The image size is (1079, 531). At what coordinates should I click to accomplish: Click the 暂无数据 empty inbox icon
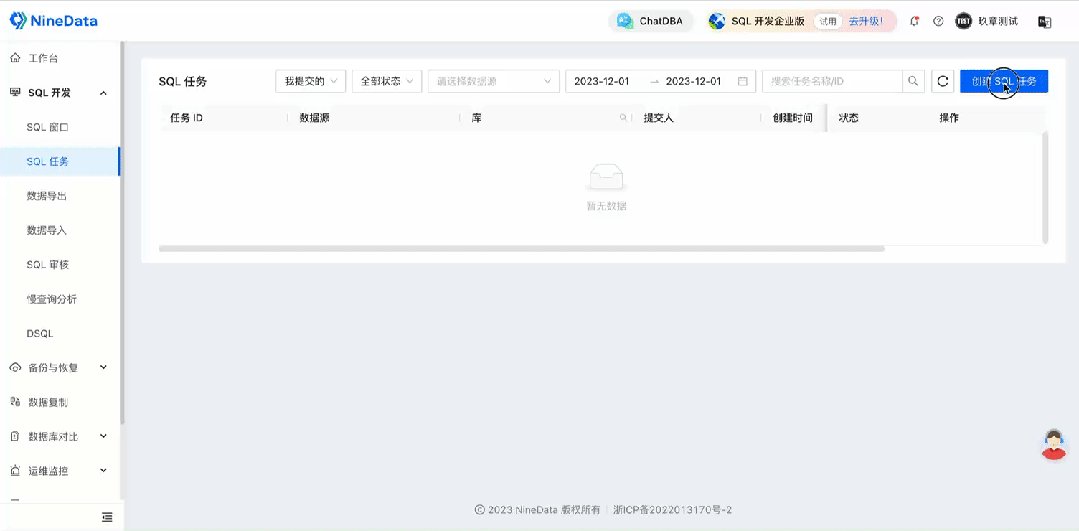pyautogui.click(x=606, y=179)
